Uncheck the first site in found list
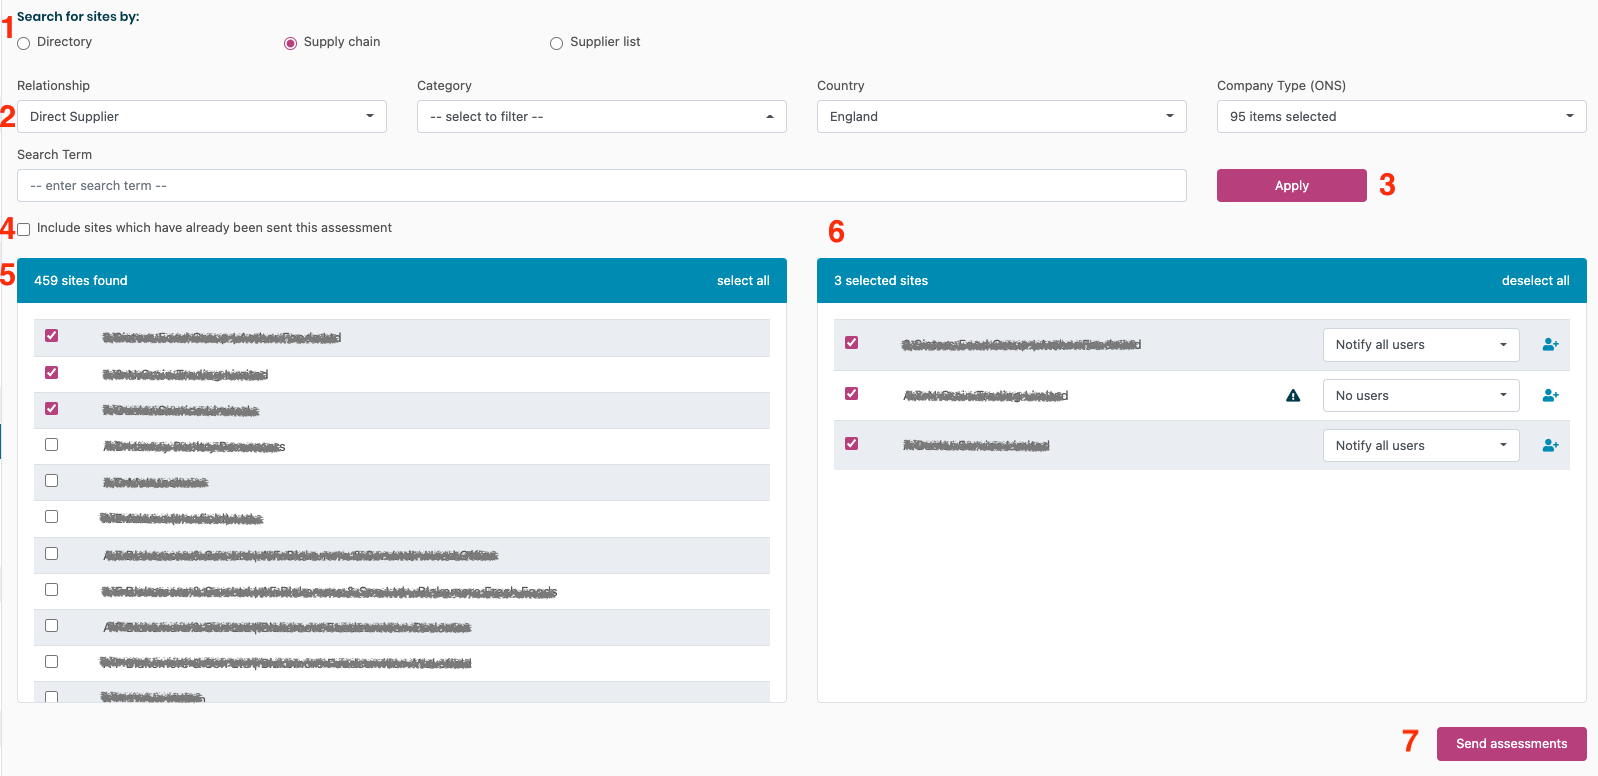 point(52,336)
